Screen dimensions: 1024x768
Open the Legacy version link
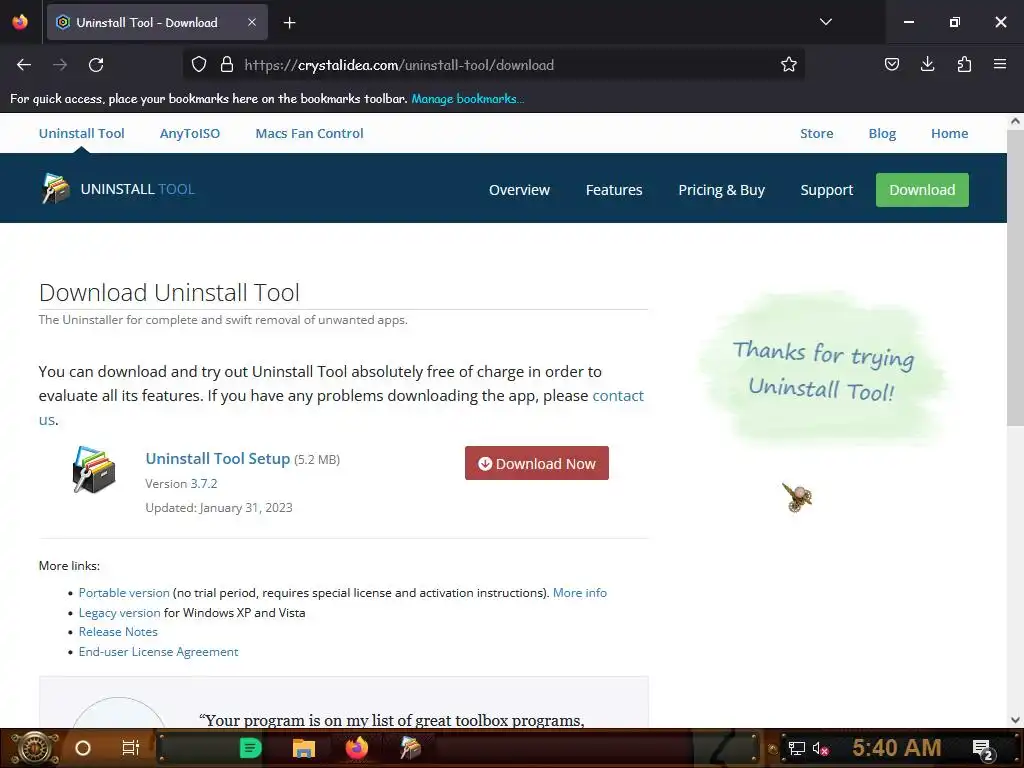point(120,613)
